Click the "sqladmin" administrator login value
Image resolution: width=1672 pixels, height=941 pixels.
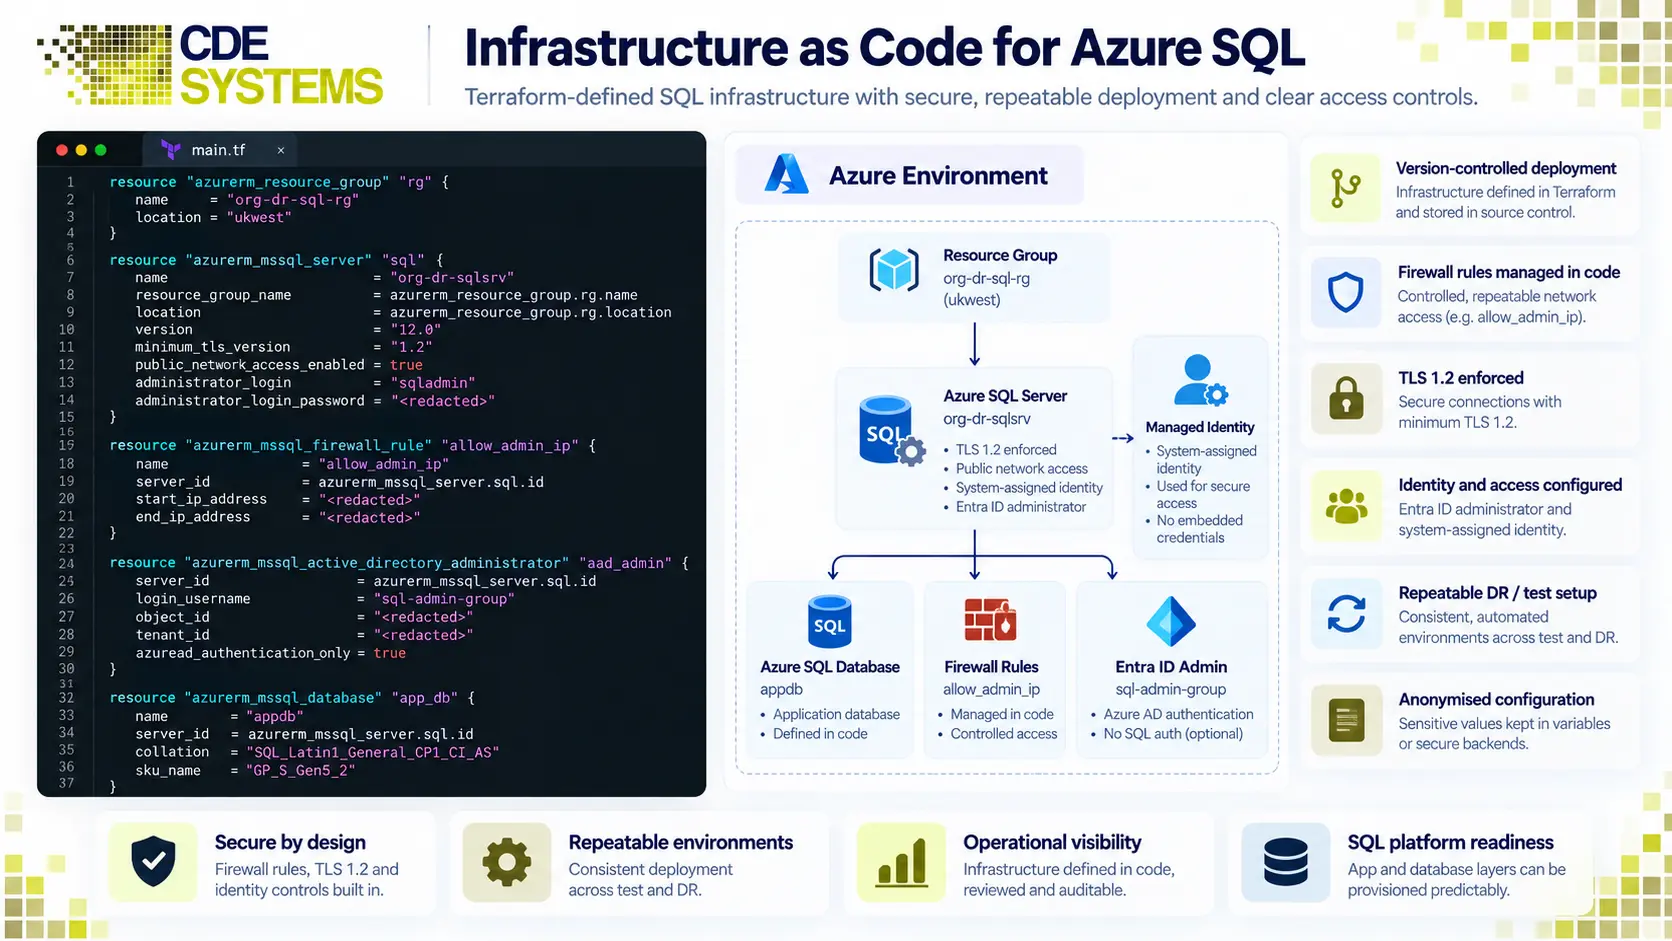[432, 383]
